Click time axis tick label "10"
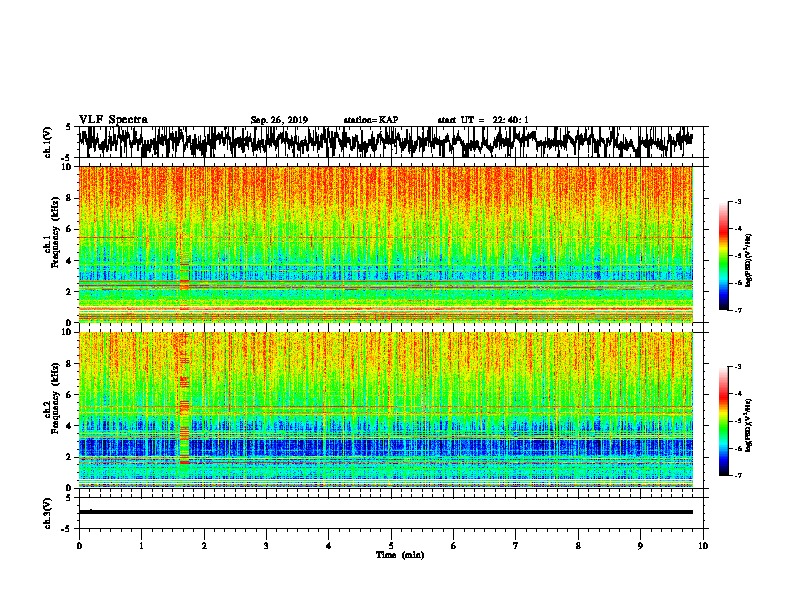 click(703, 546)
